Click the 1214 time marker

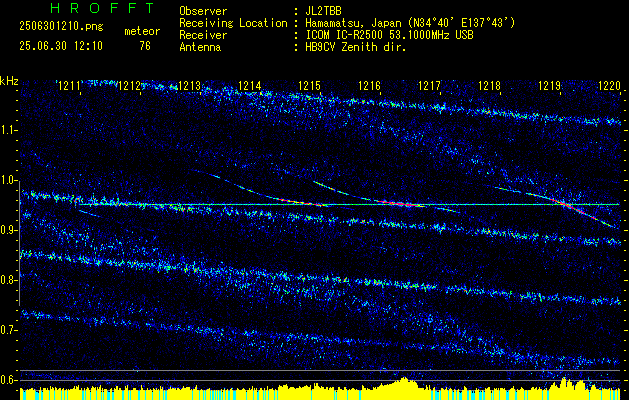click(250, 85)
